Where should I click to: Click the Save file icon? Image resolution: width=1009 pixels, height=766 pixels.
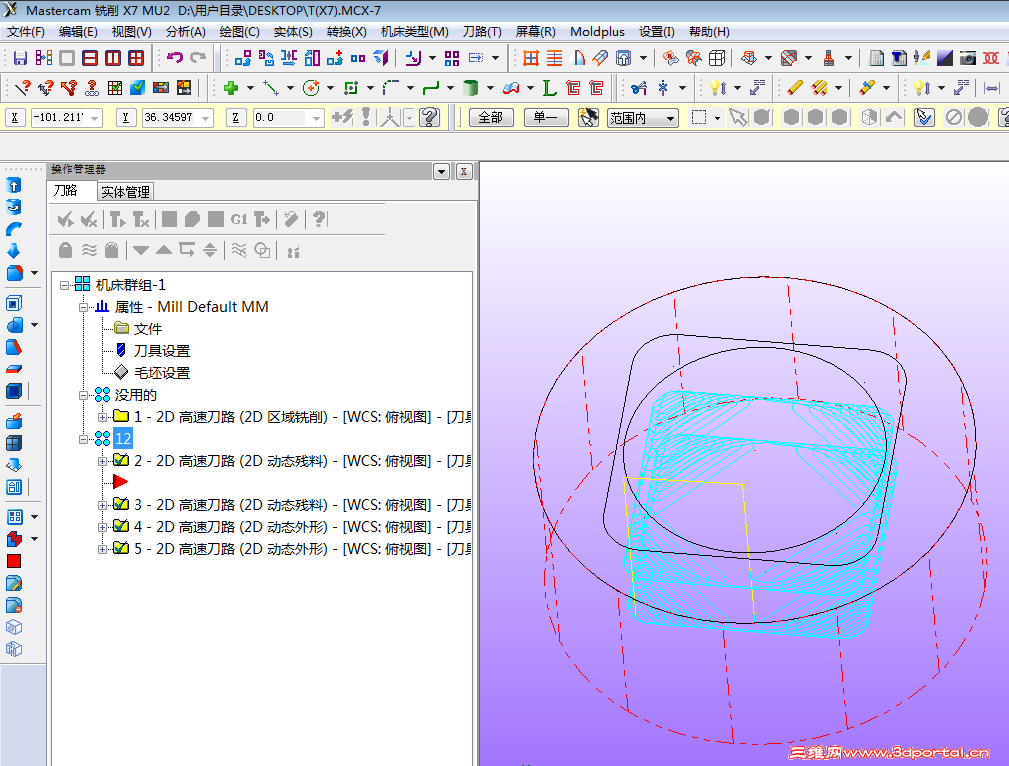pyautogui.click(x=20, y=58)
